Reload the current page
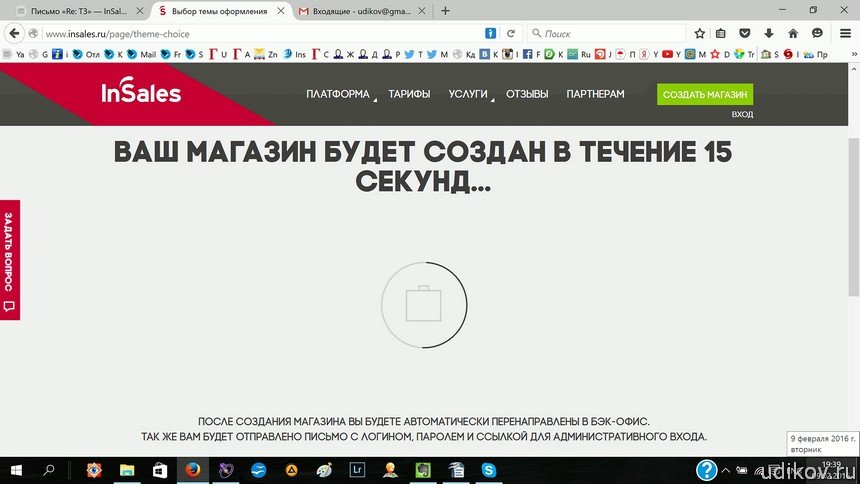Image resolution: width=860 pixels, height=484 pixels. pyautogui.click(x=511, y=33)
